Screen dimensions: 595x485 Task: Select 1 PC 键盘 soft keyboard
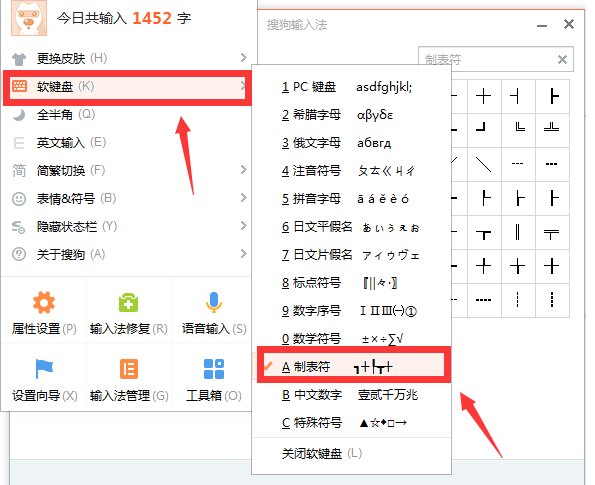[x=351, y=87]
